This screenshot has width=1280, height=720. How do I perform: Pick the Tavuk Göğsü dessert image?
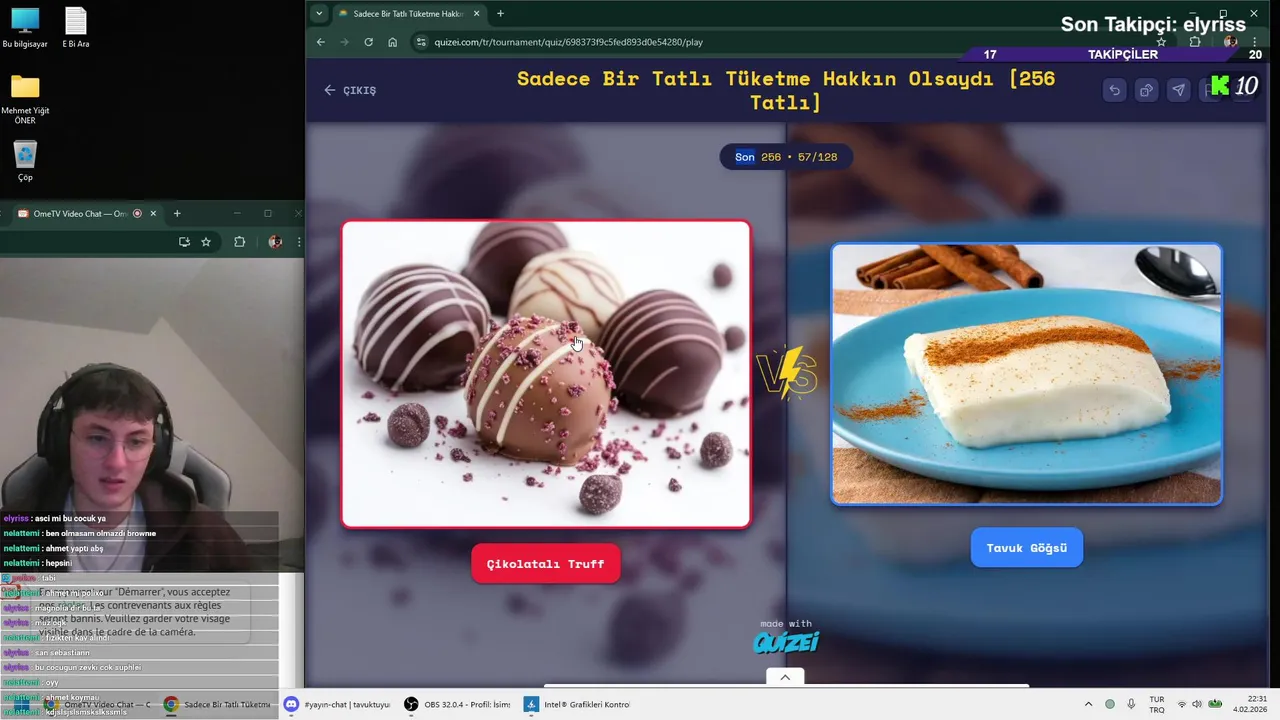click(x=1026, y=374)
